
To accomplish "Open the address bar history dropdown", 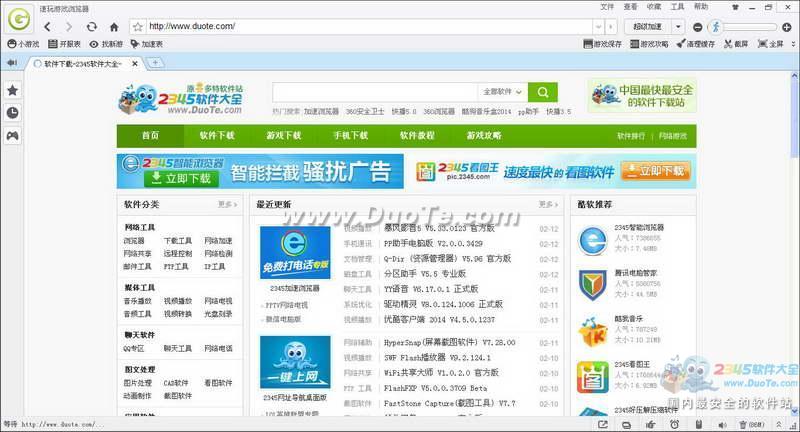I will (x=598, y=27).
